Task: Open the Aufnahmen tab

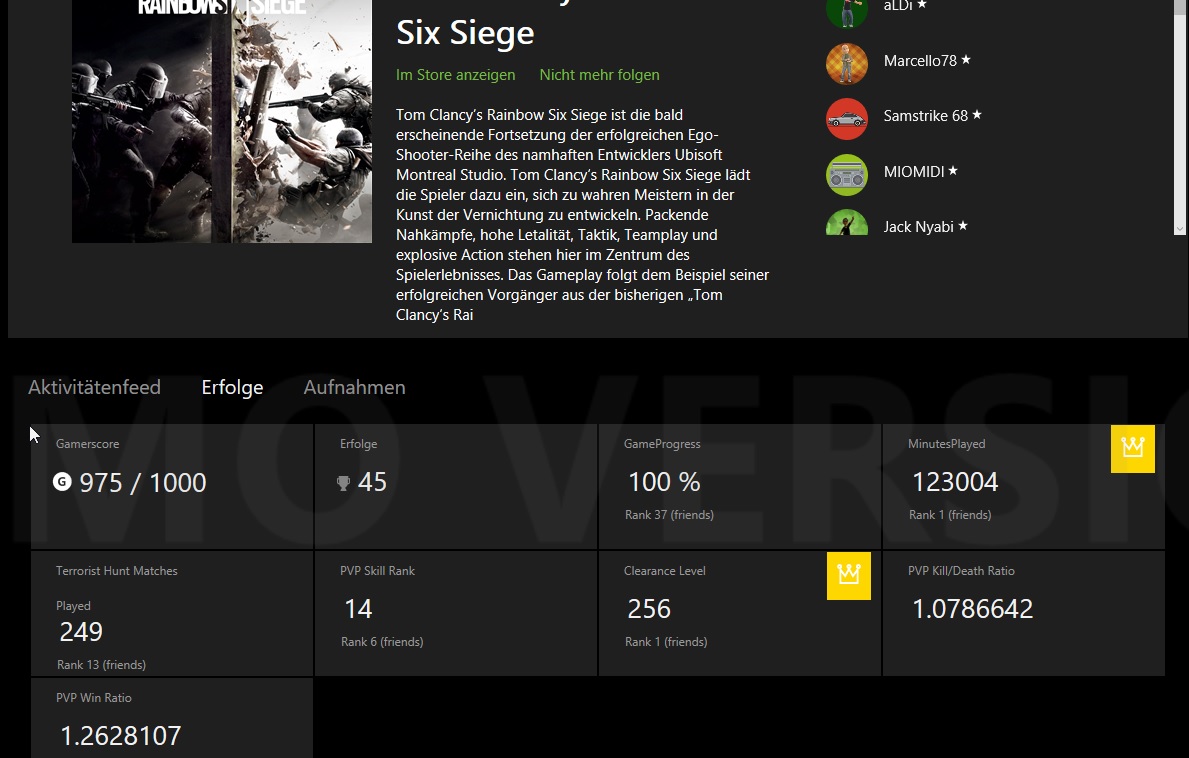Action: 354,387
